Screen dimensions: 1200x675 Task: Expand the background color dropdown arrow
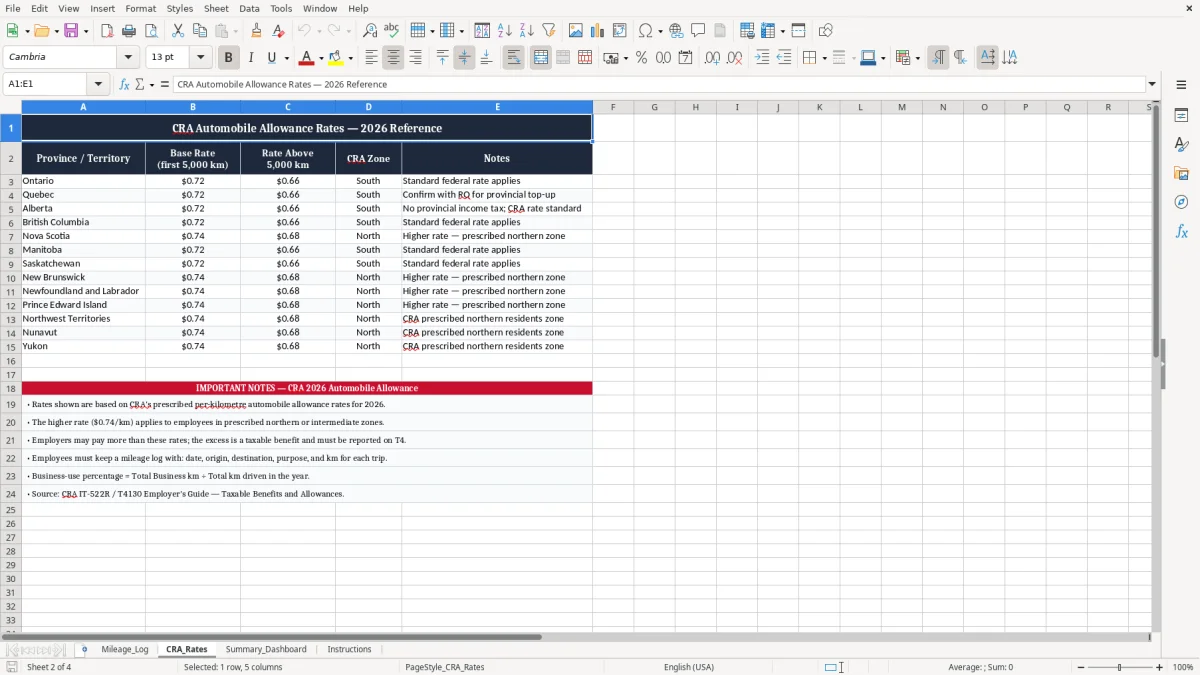click(350, 58)
